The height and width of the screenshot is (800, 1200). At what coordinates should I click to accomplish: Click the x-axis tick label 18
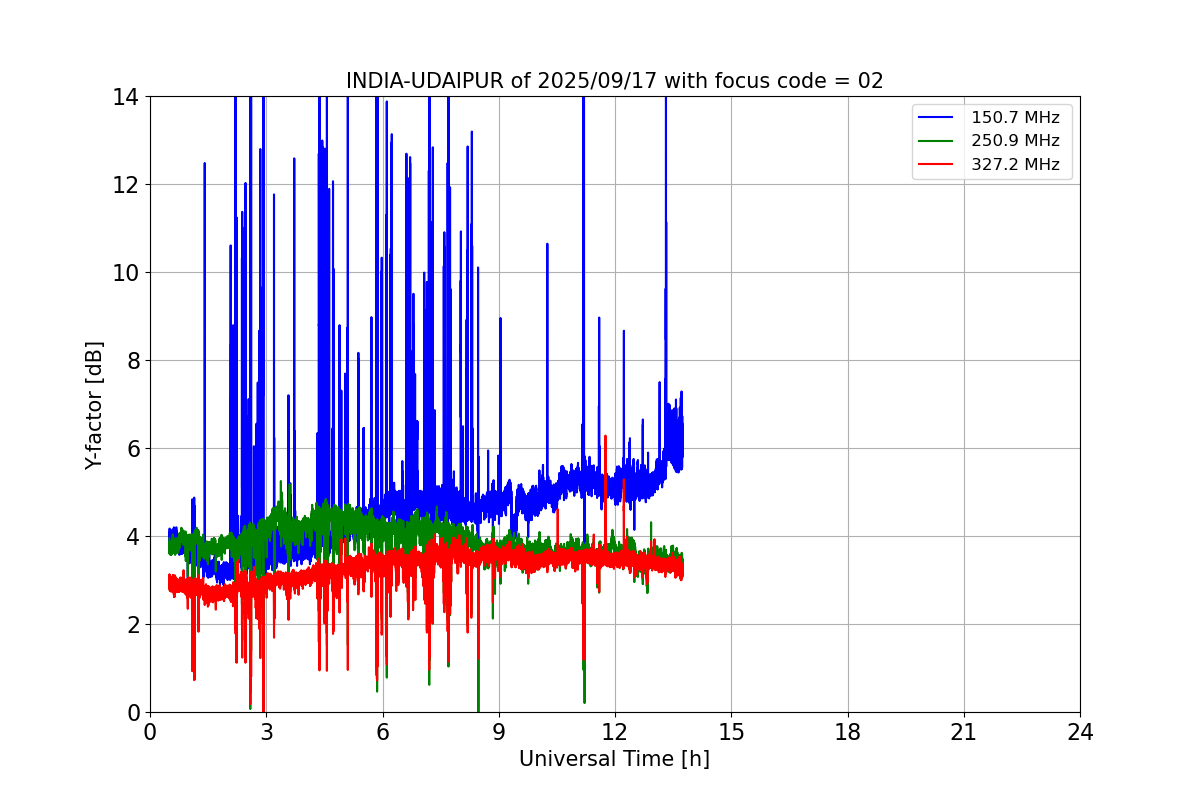click(x=847, y=731)
